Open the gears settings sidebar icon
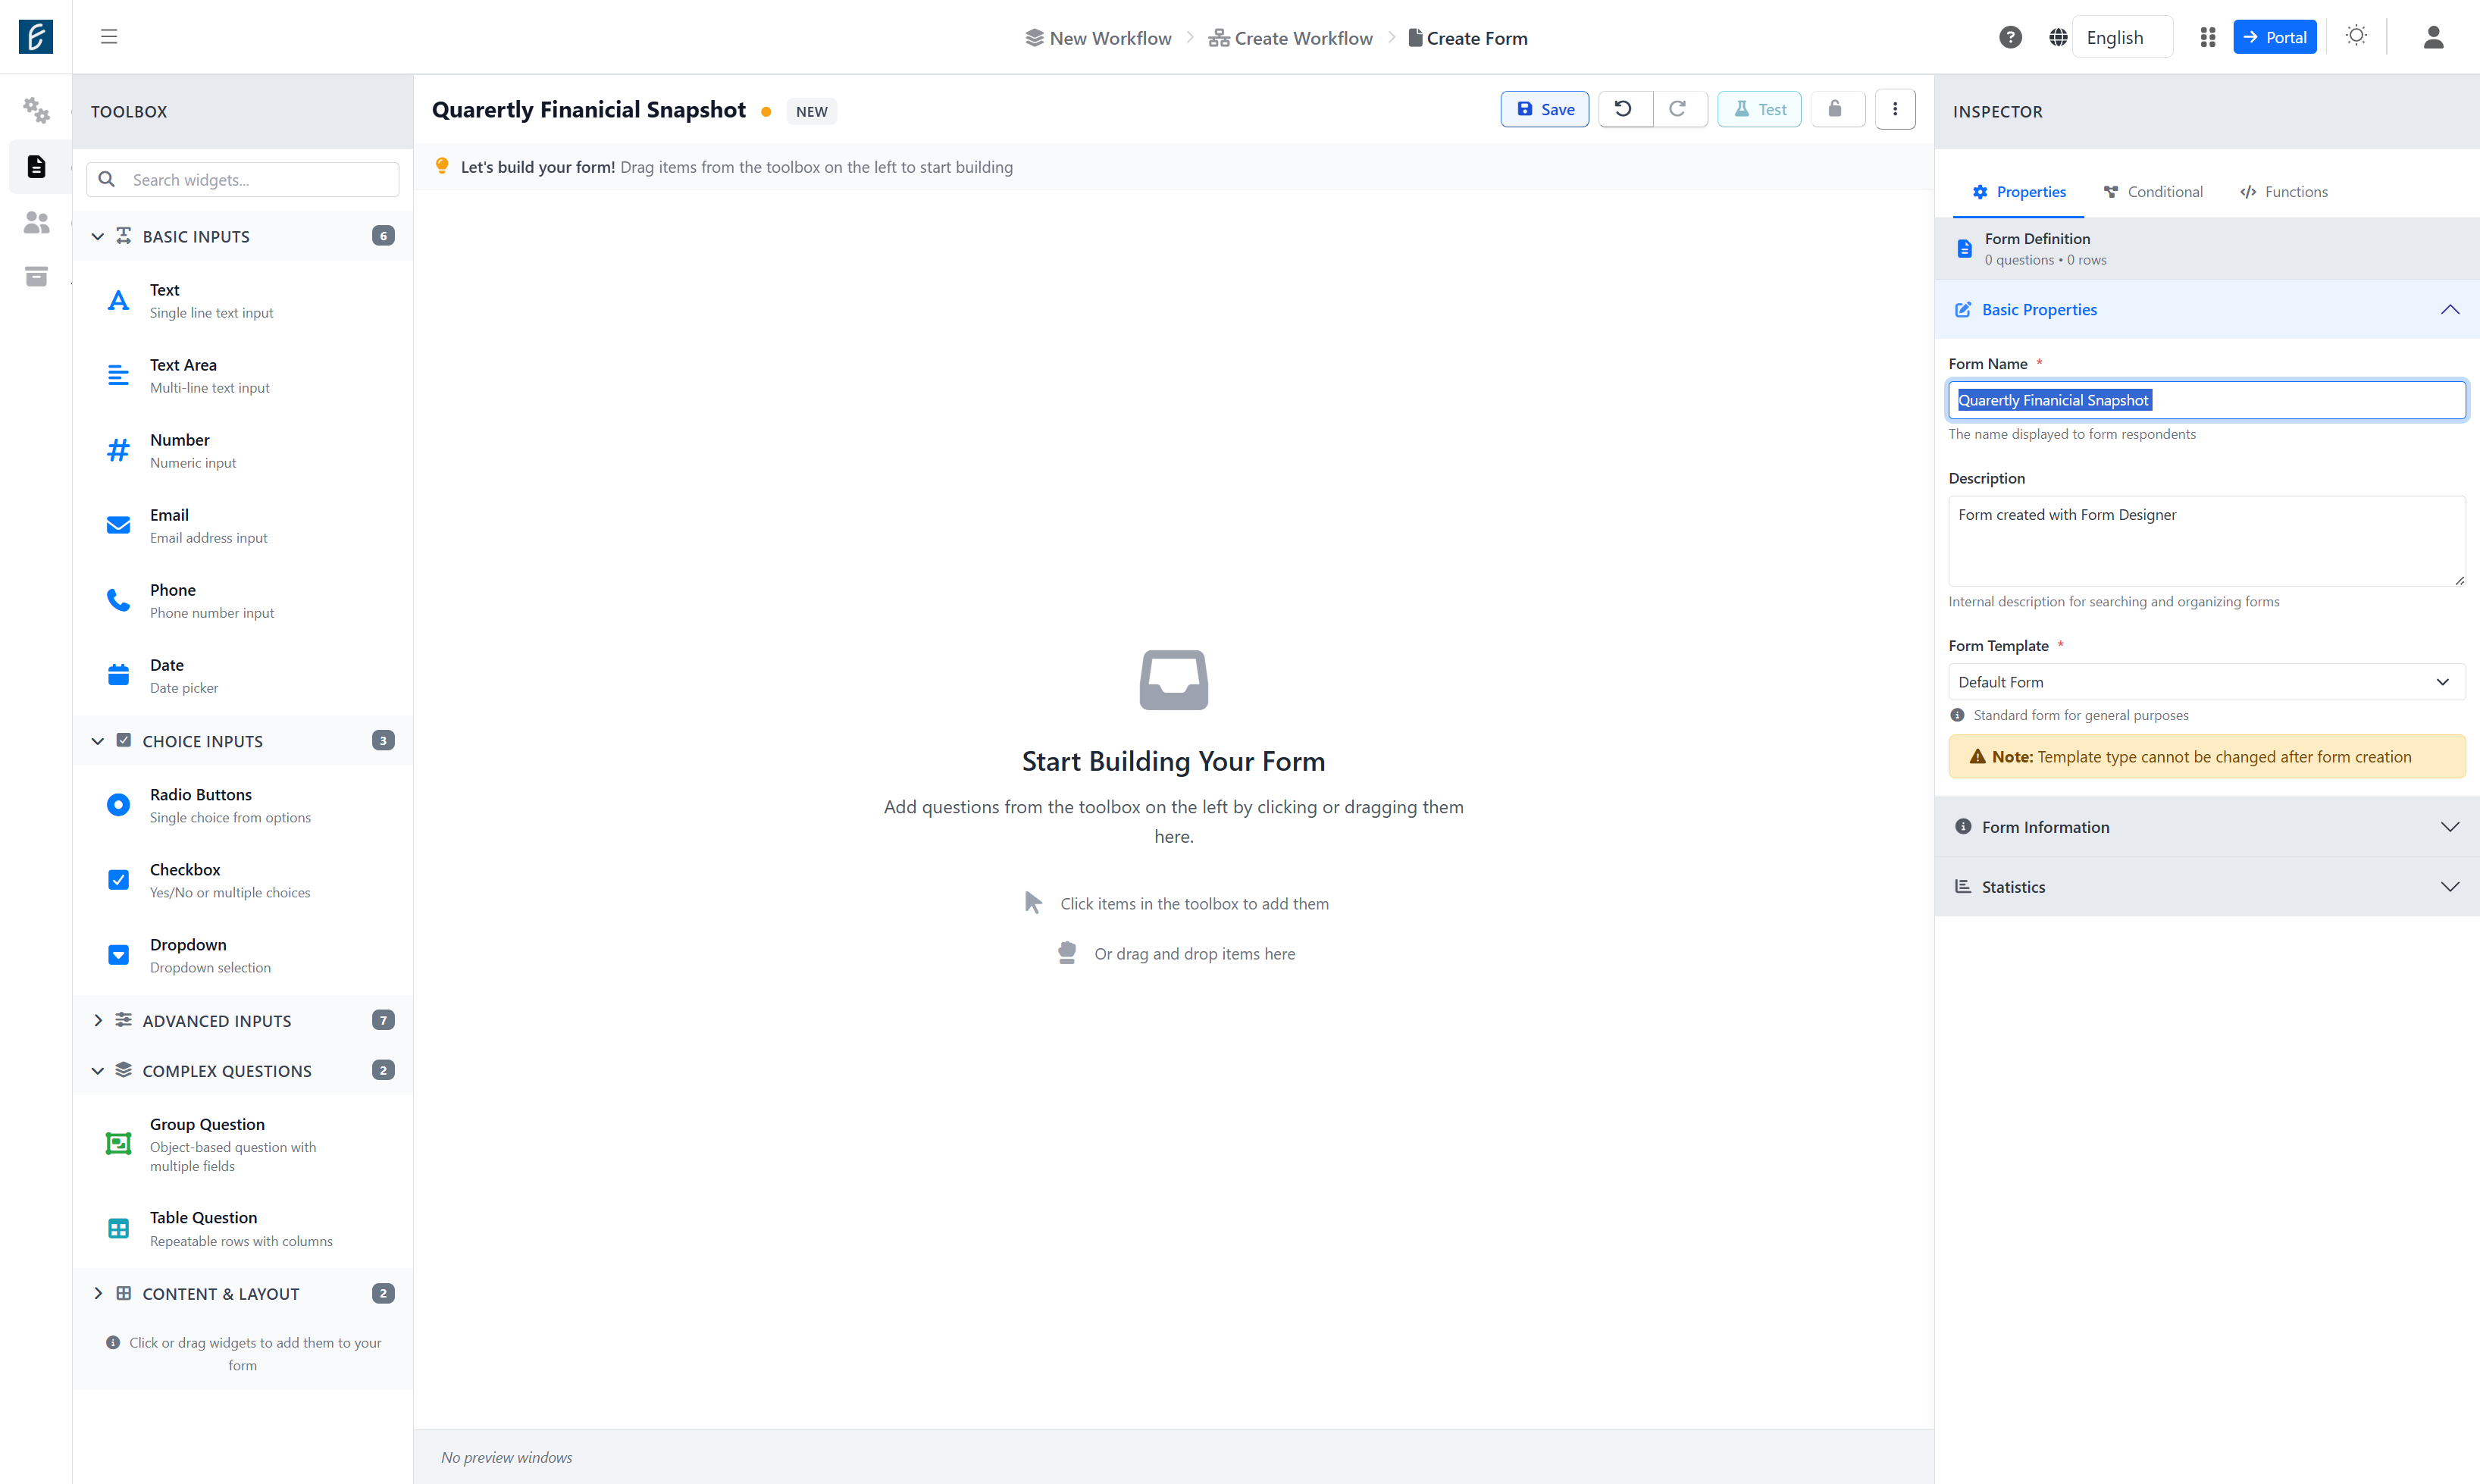Screen dimensions: 2480x1484 tap(36, 110)
